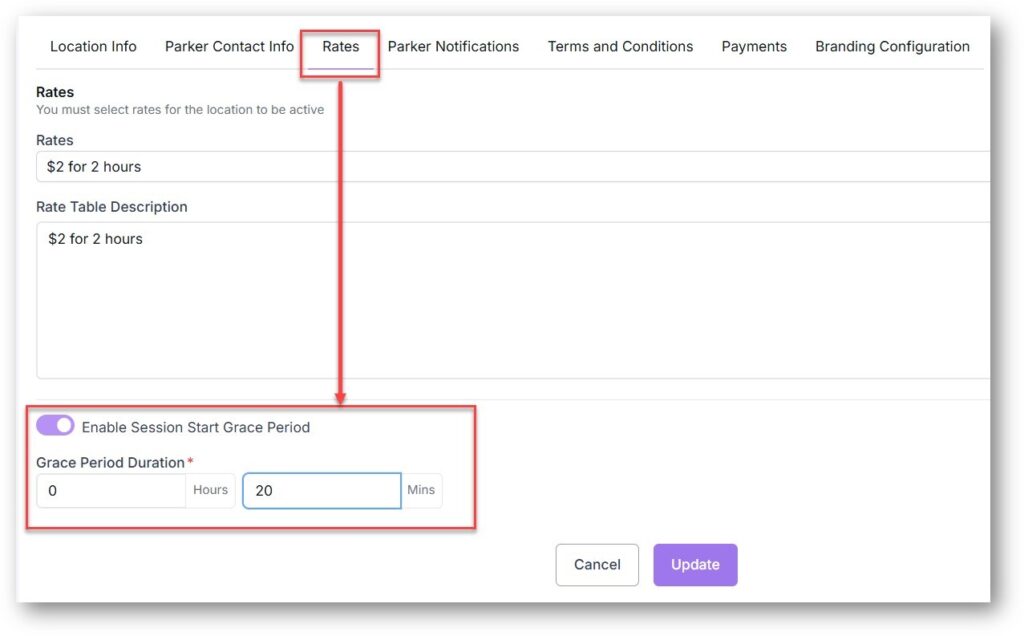Screen dimensions: 1024x636
Task: Switch to Parker Contact Info tab
Action: 229,46
